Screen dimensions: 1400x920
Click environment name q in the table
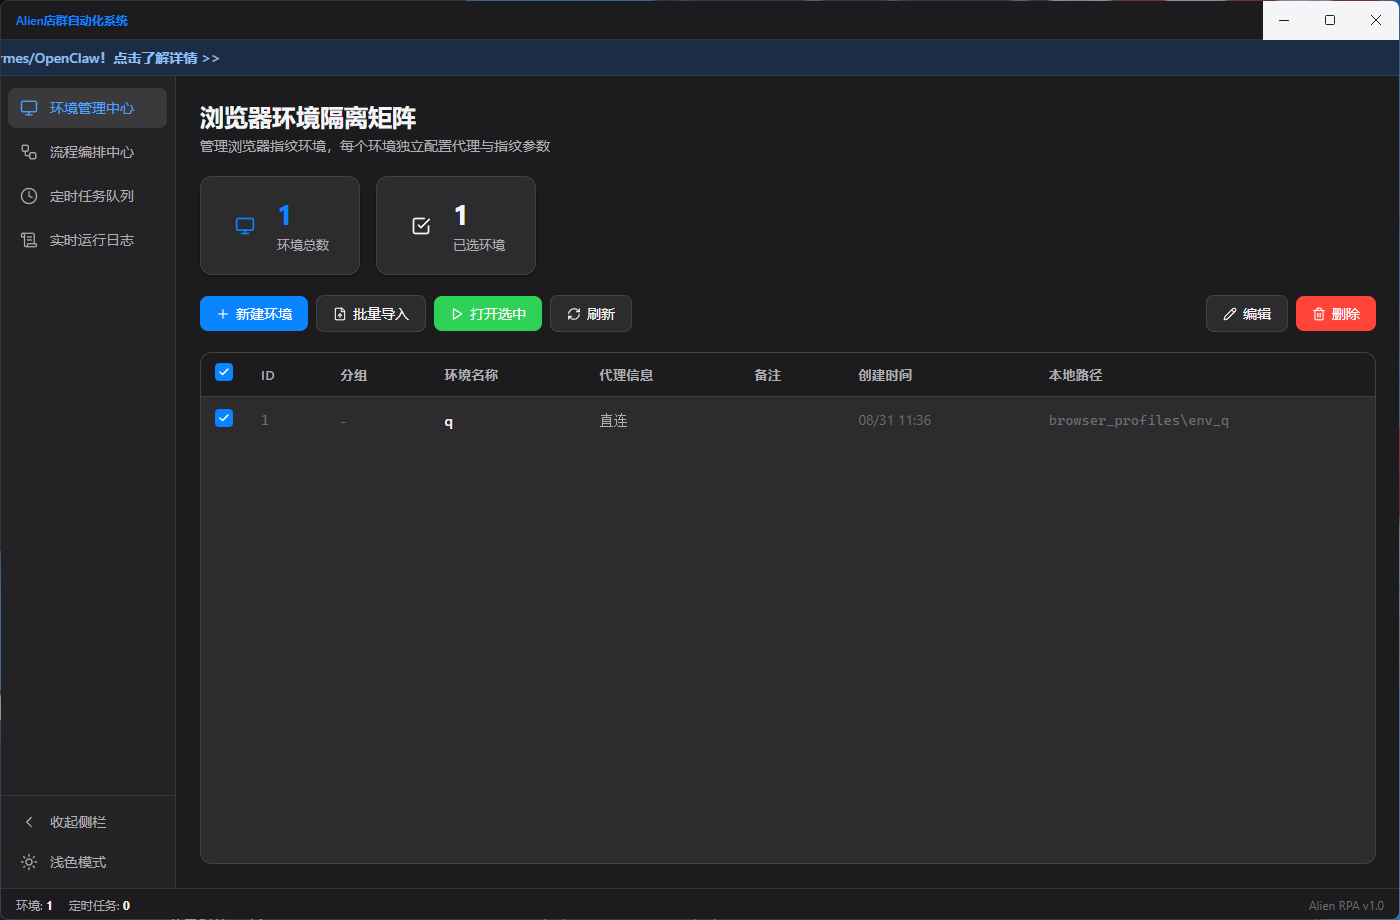[x=449, y=422]
